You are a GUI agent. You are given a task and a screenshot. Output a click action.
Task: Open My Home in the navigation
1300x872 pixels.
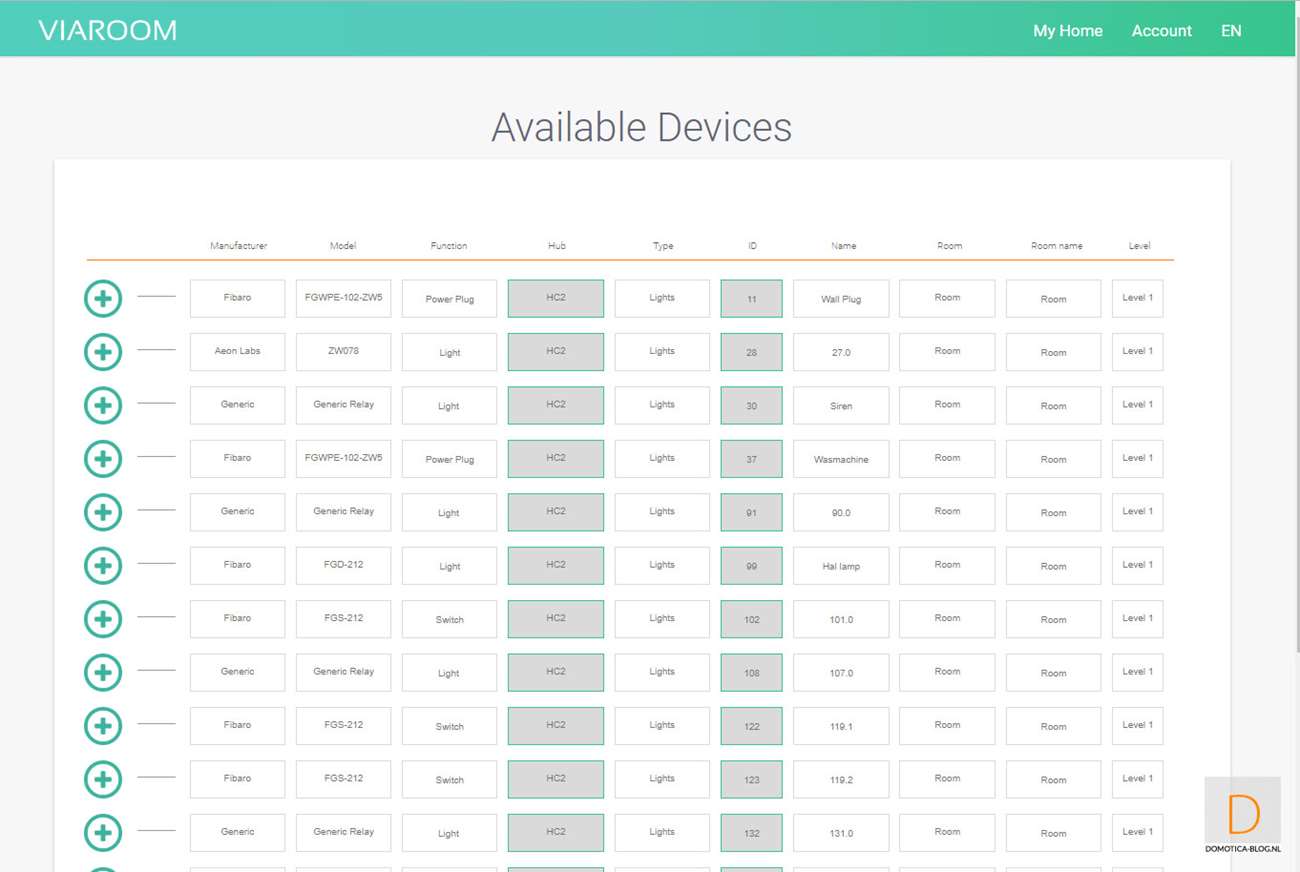coord(1067,31)
